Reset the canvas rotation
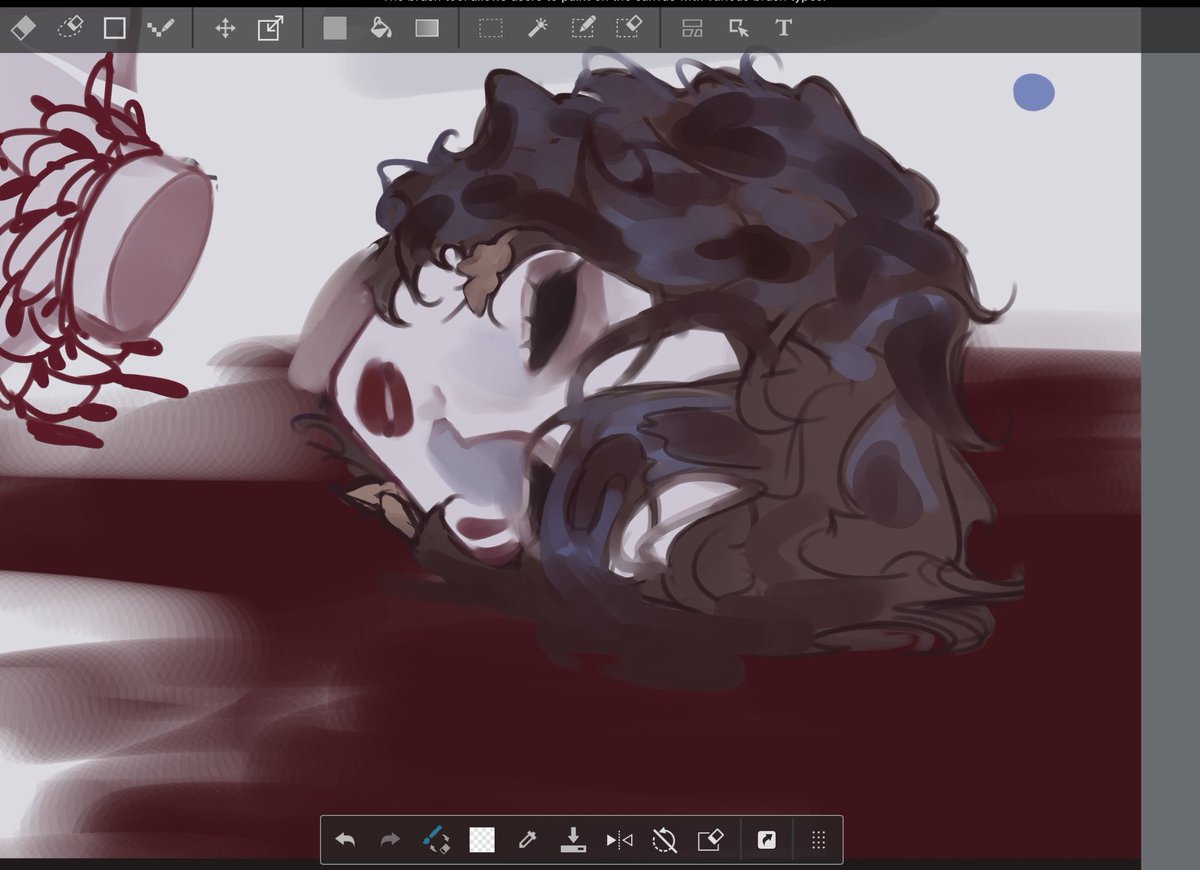The width and height of the screenshot is (1200, 870). click(x=664, y=840)
